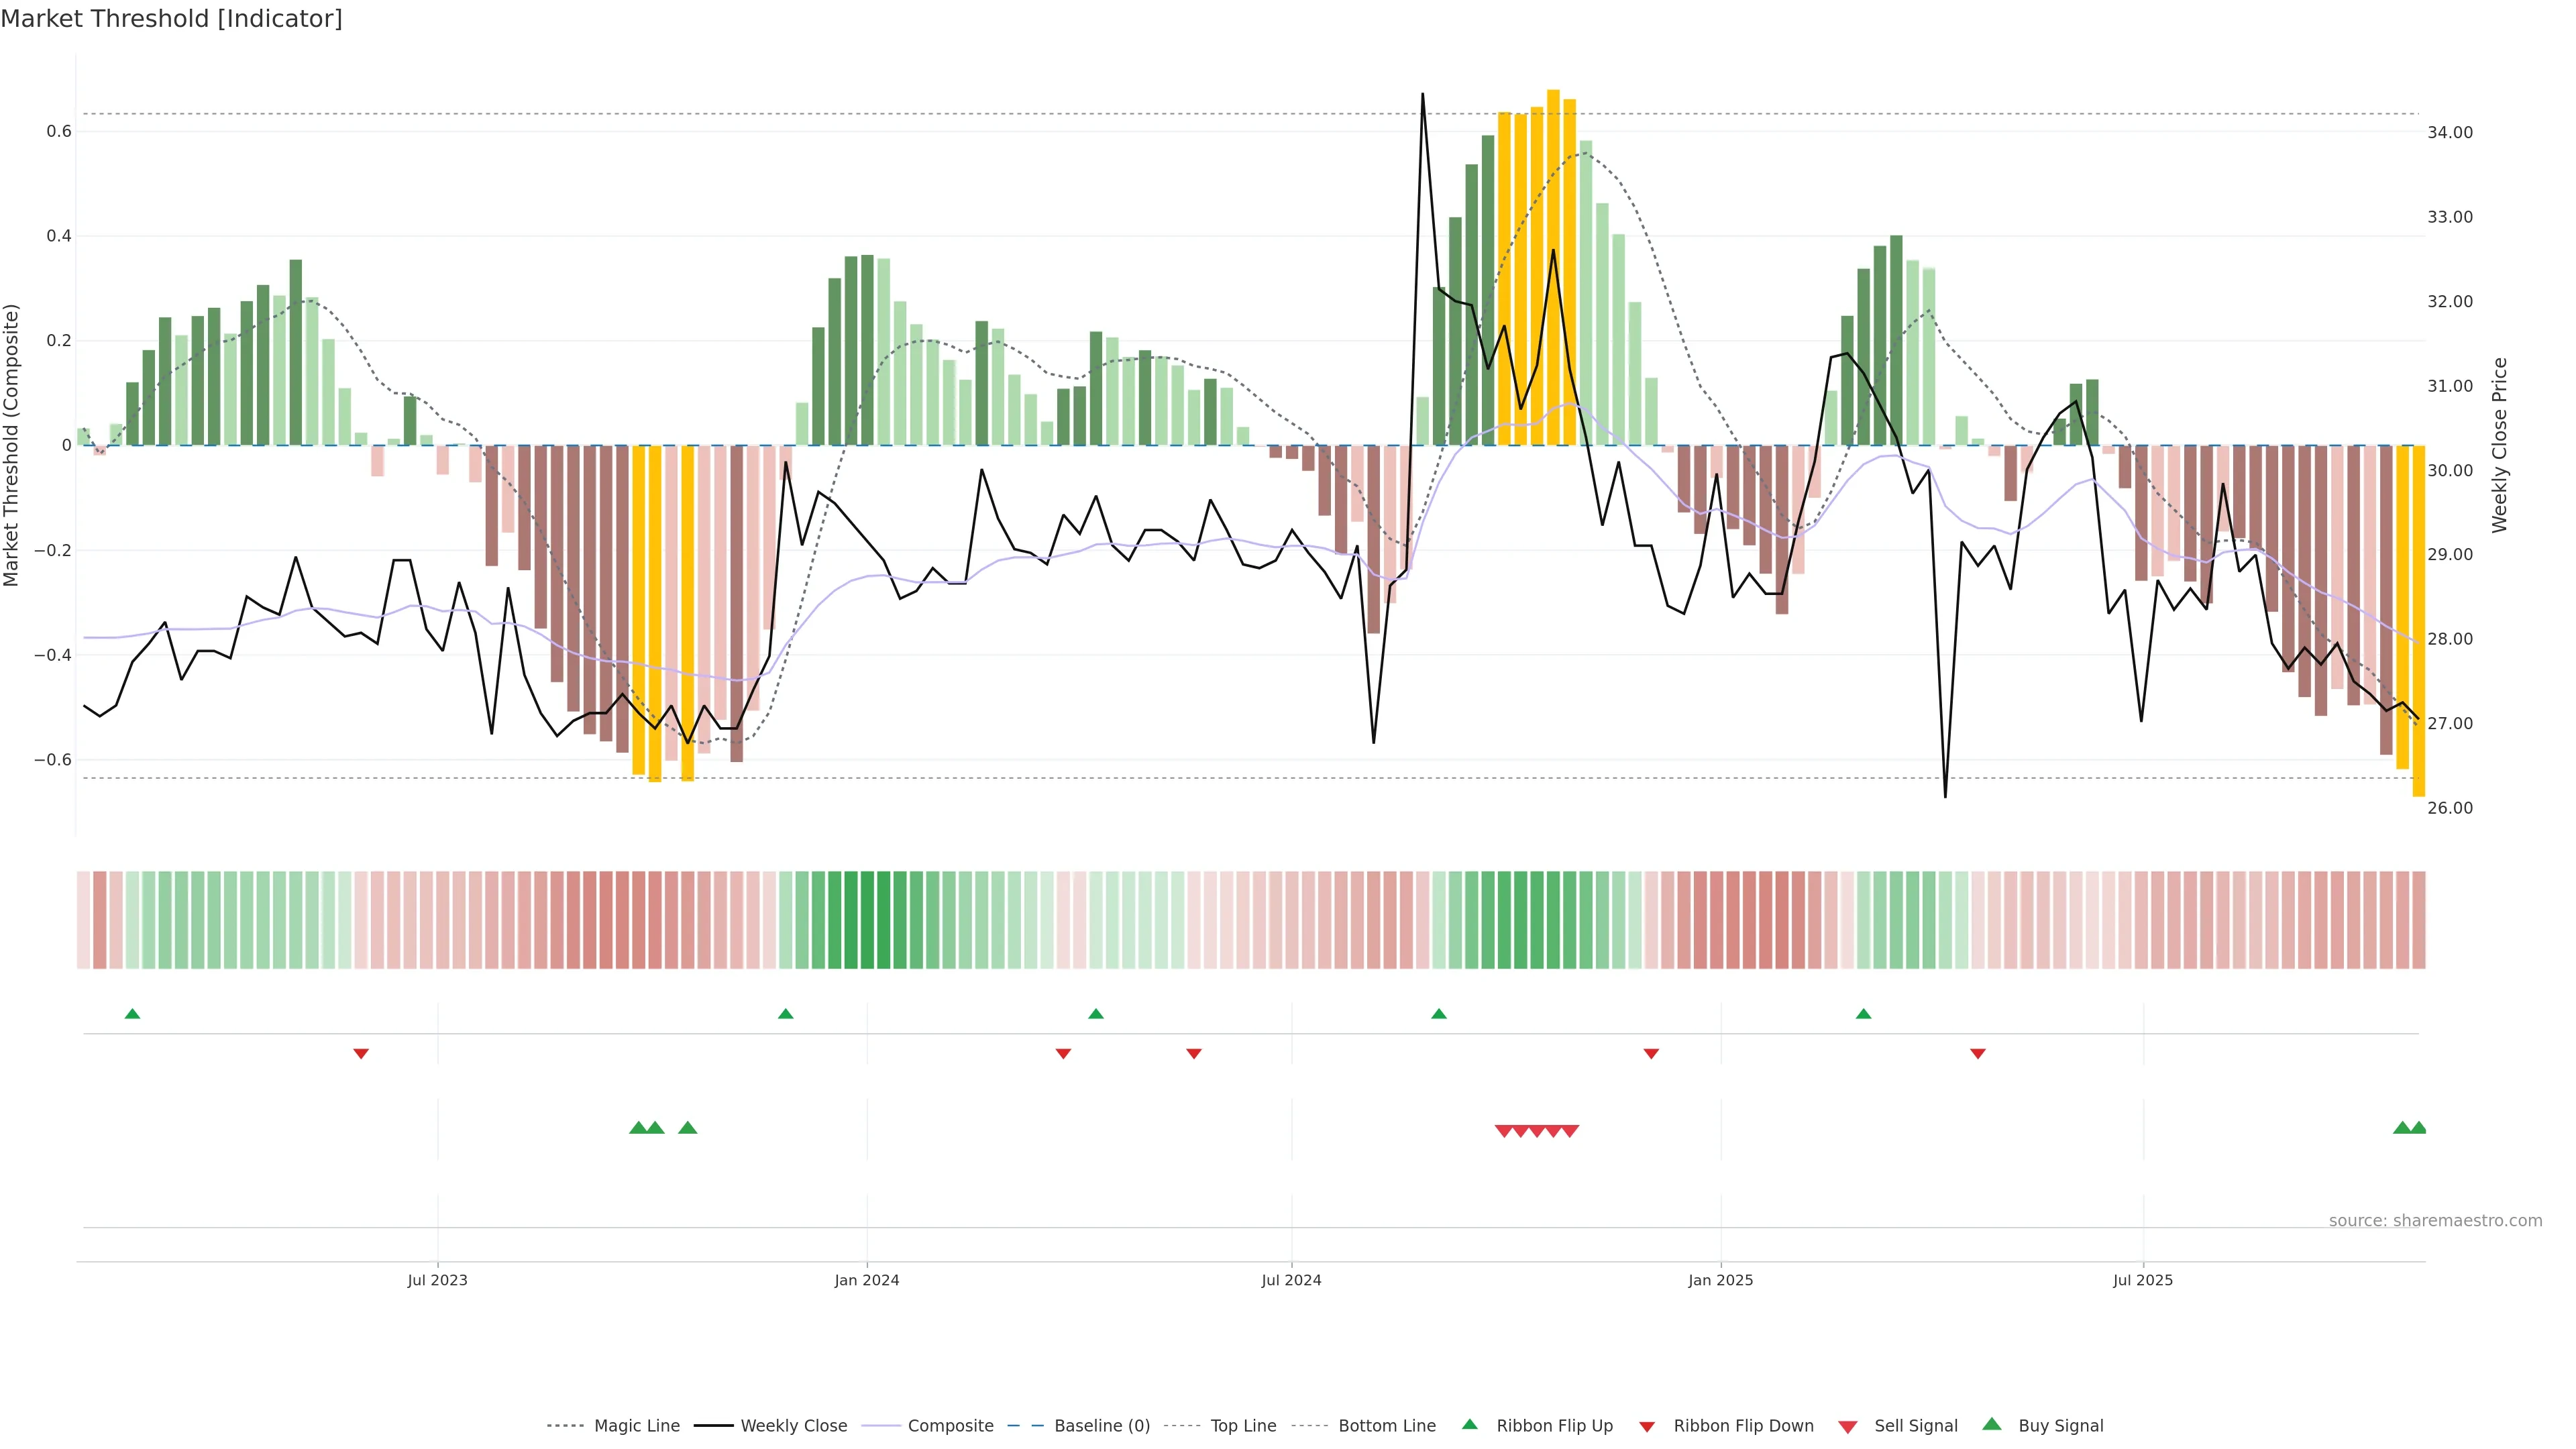Click the Sell Signal legend marker
The image size is (2576, 1449).
tap(1847, 1427)
